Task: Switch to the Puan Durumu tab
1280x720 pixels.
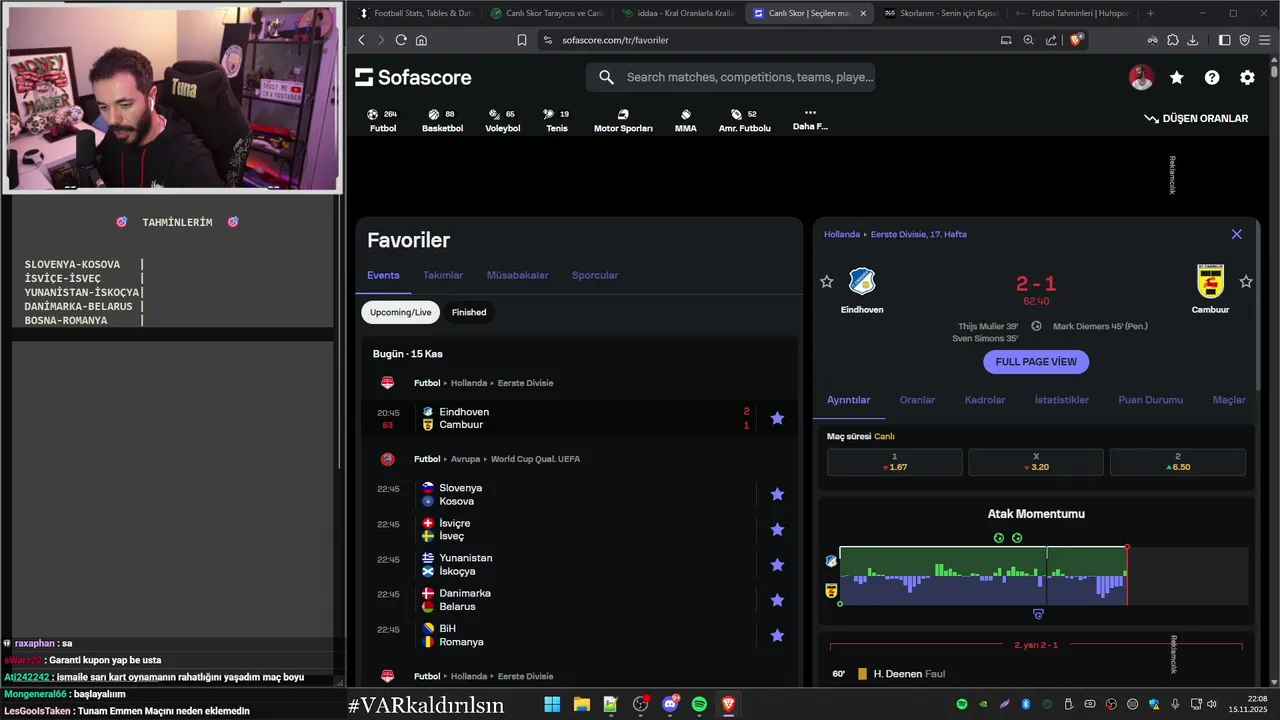Action: click(1150, 400)
